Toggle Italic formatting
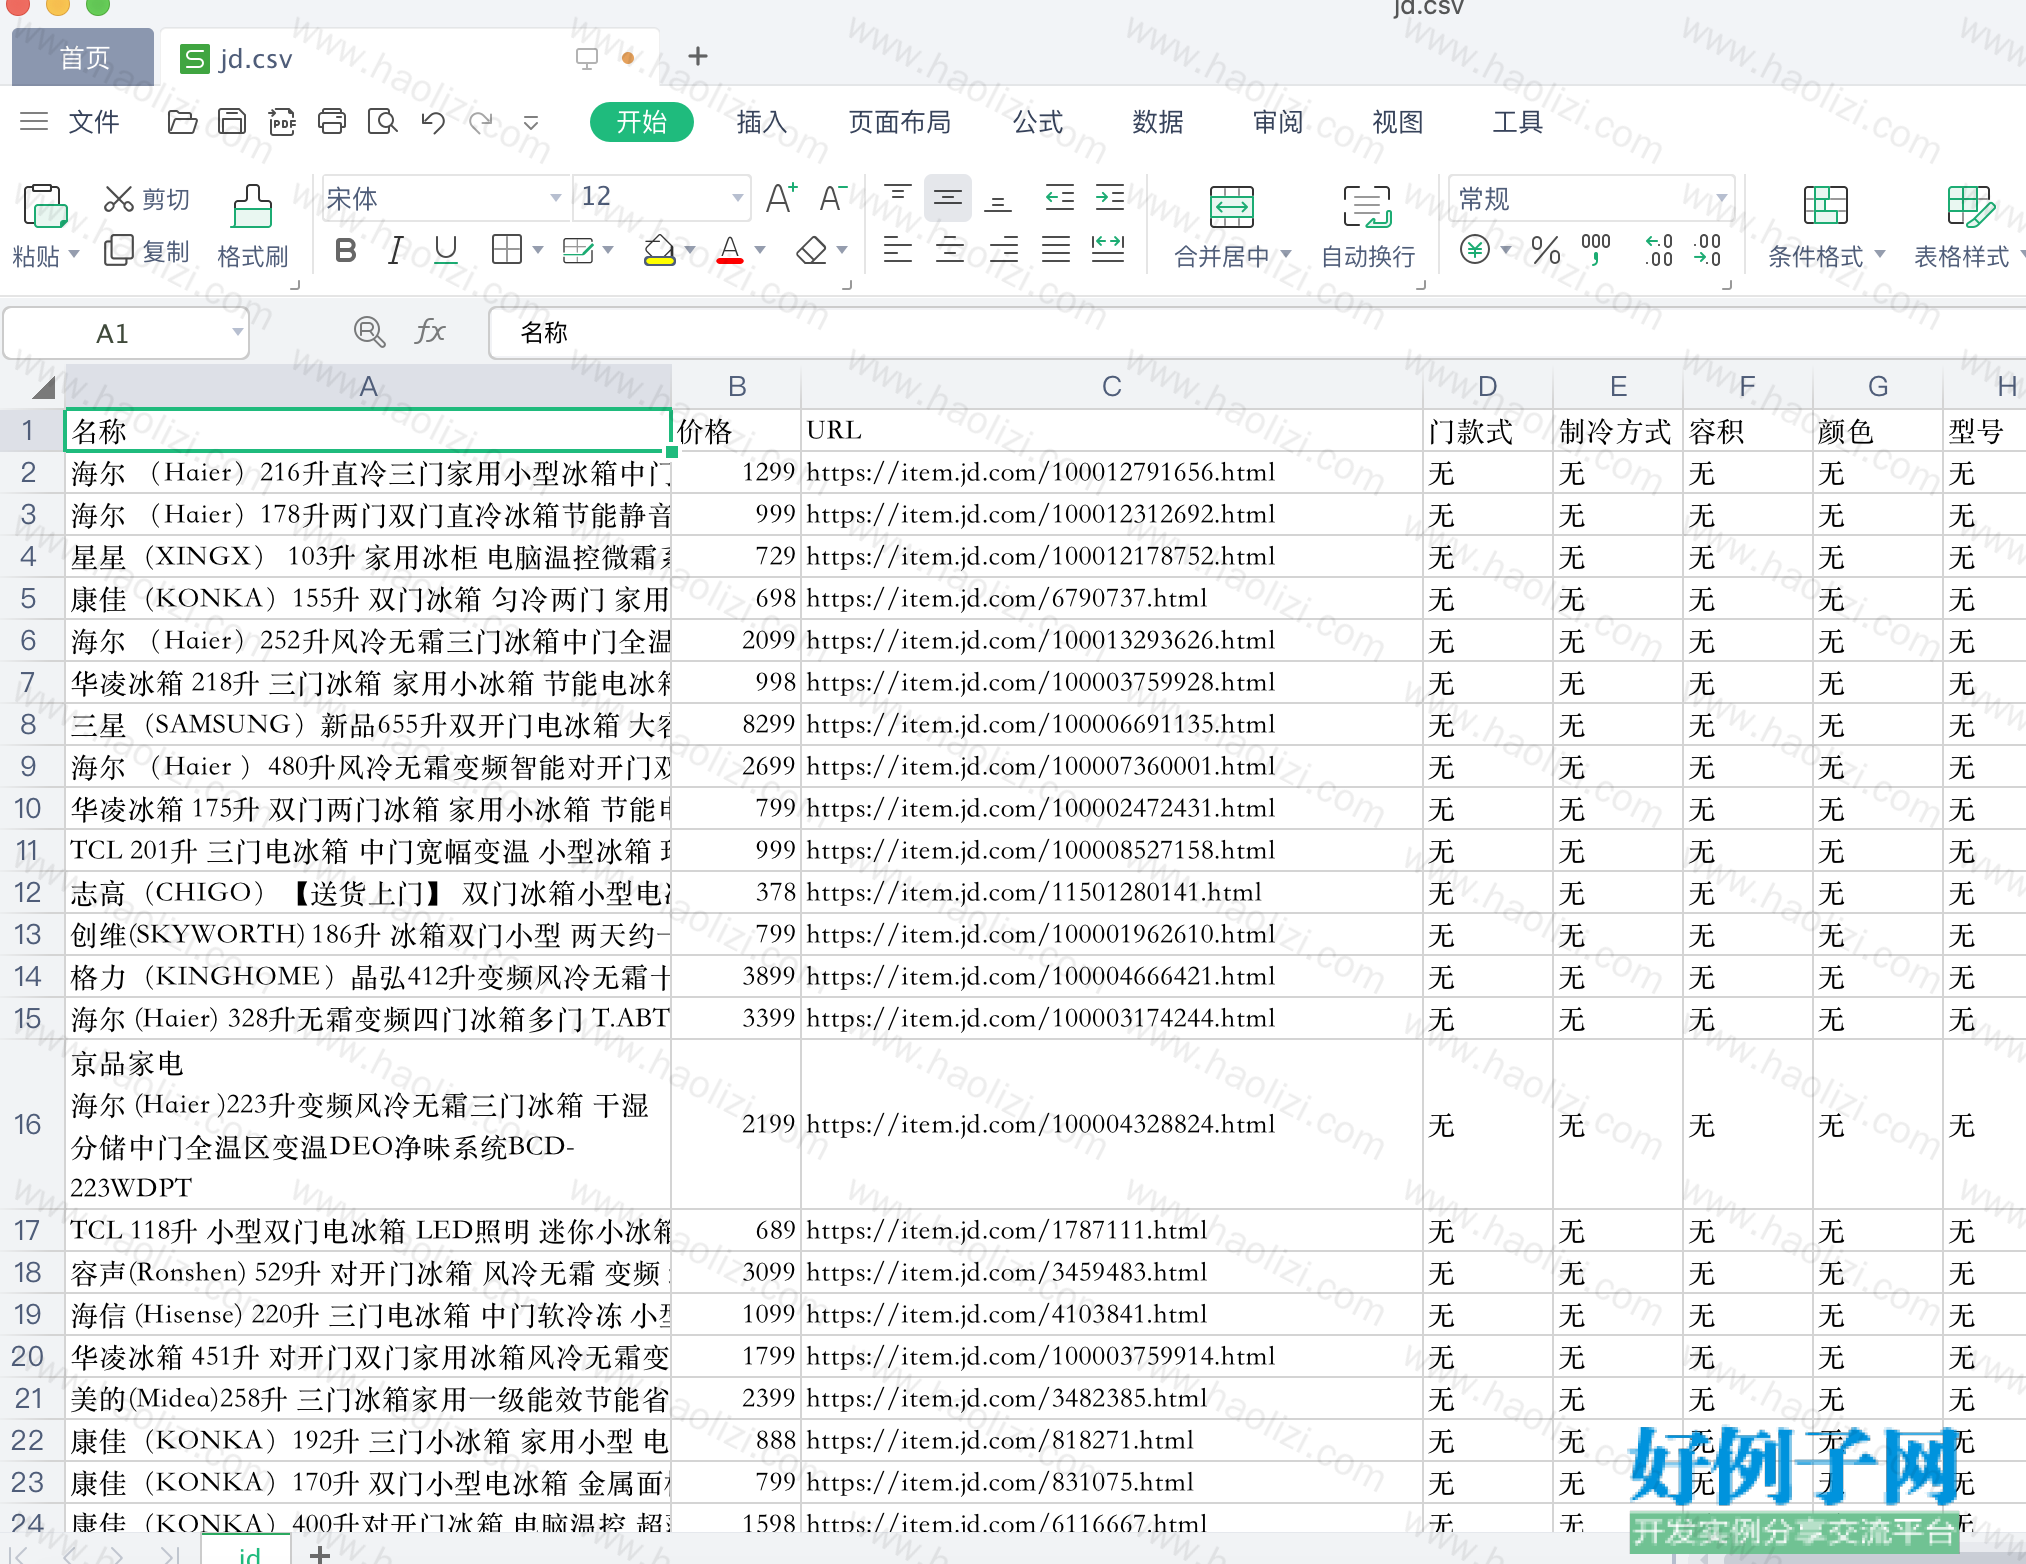The height and width of the screenshot is (1564, 2026). [x=396, y=250]
